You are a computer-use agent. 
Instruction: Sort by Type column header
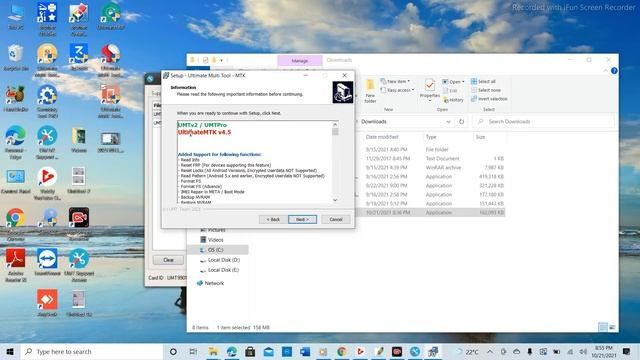click(x=431, y=137)
